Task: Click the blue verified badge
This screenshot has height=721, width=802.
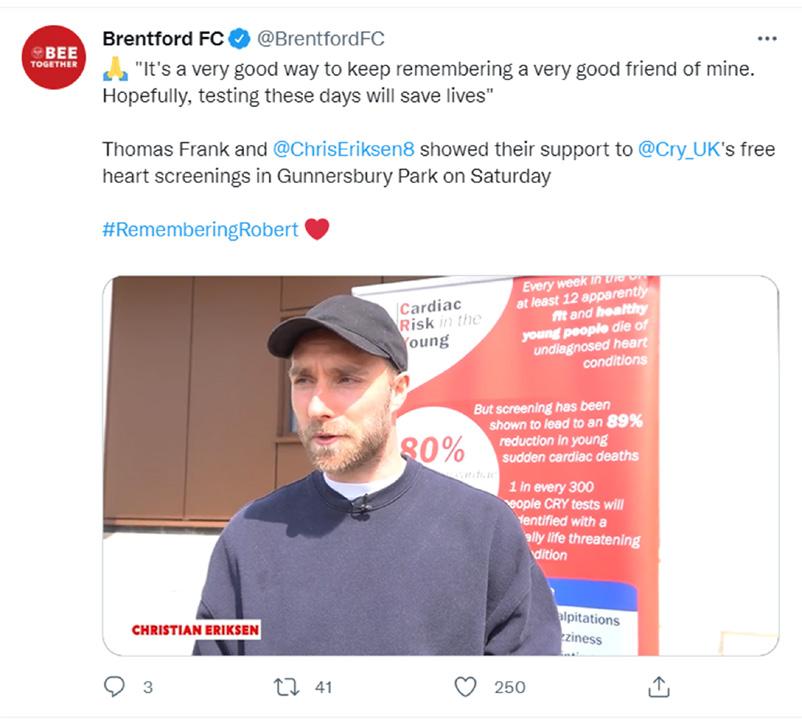Action: (239, 39)
